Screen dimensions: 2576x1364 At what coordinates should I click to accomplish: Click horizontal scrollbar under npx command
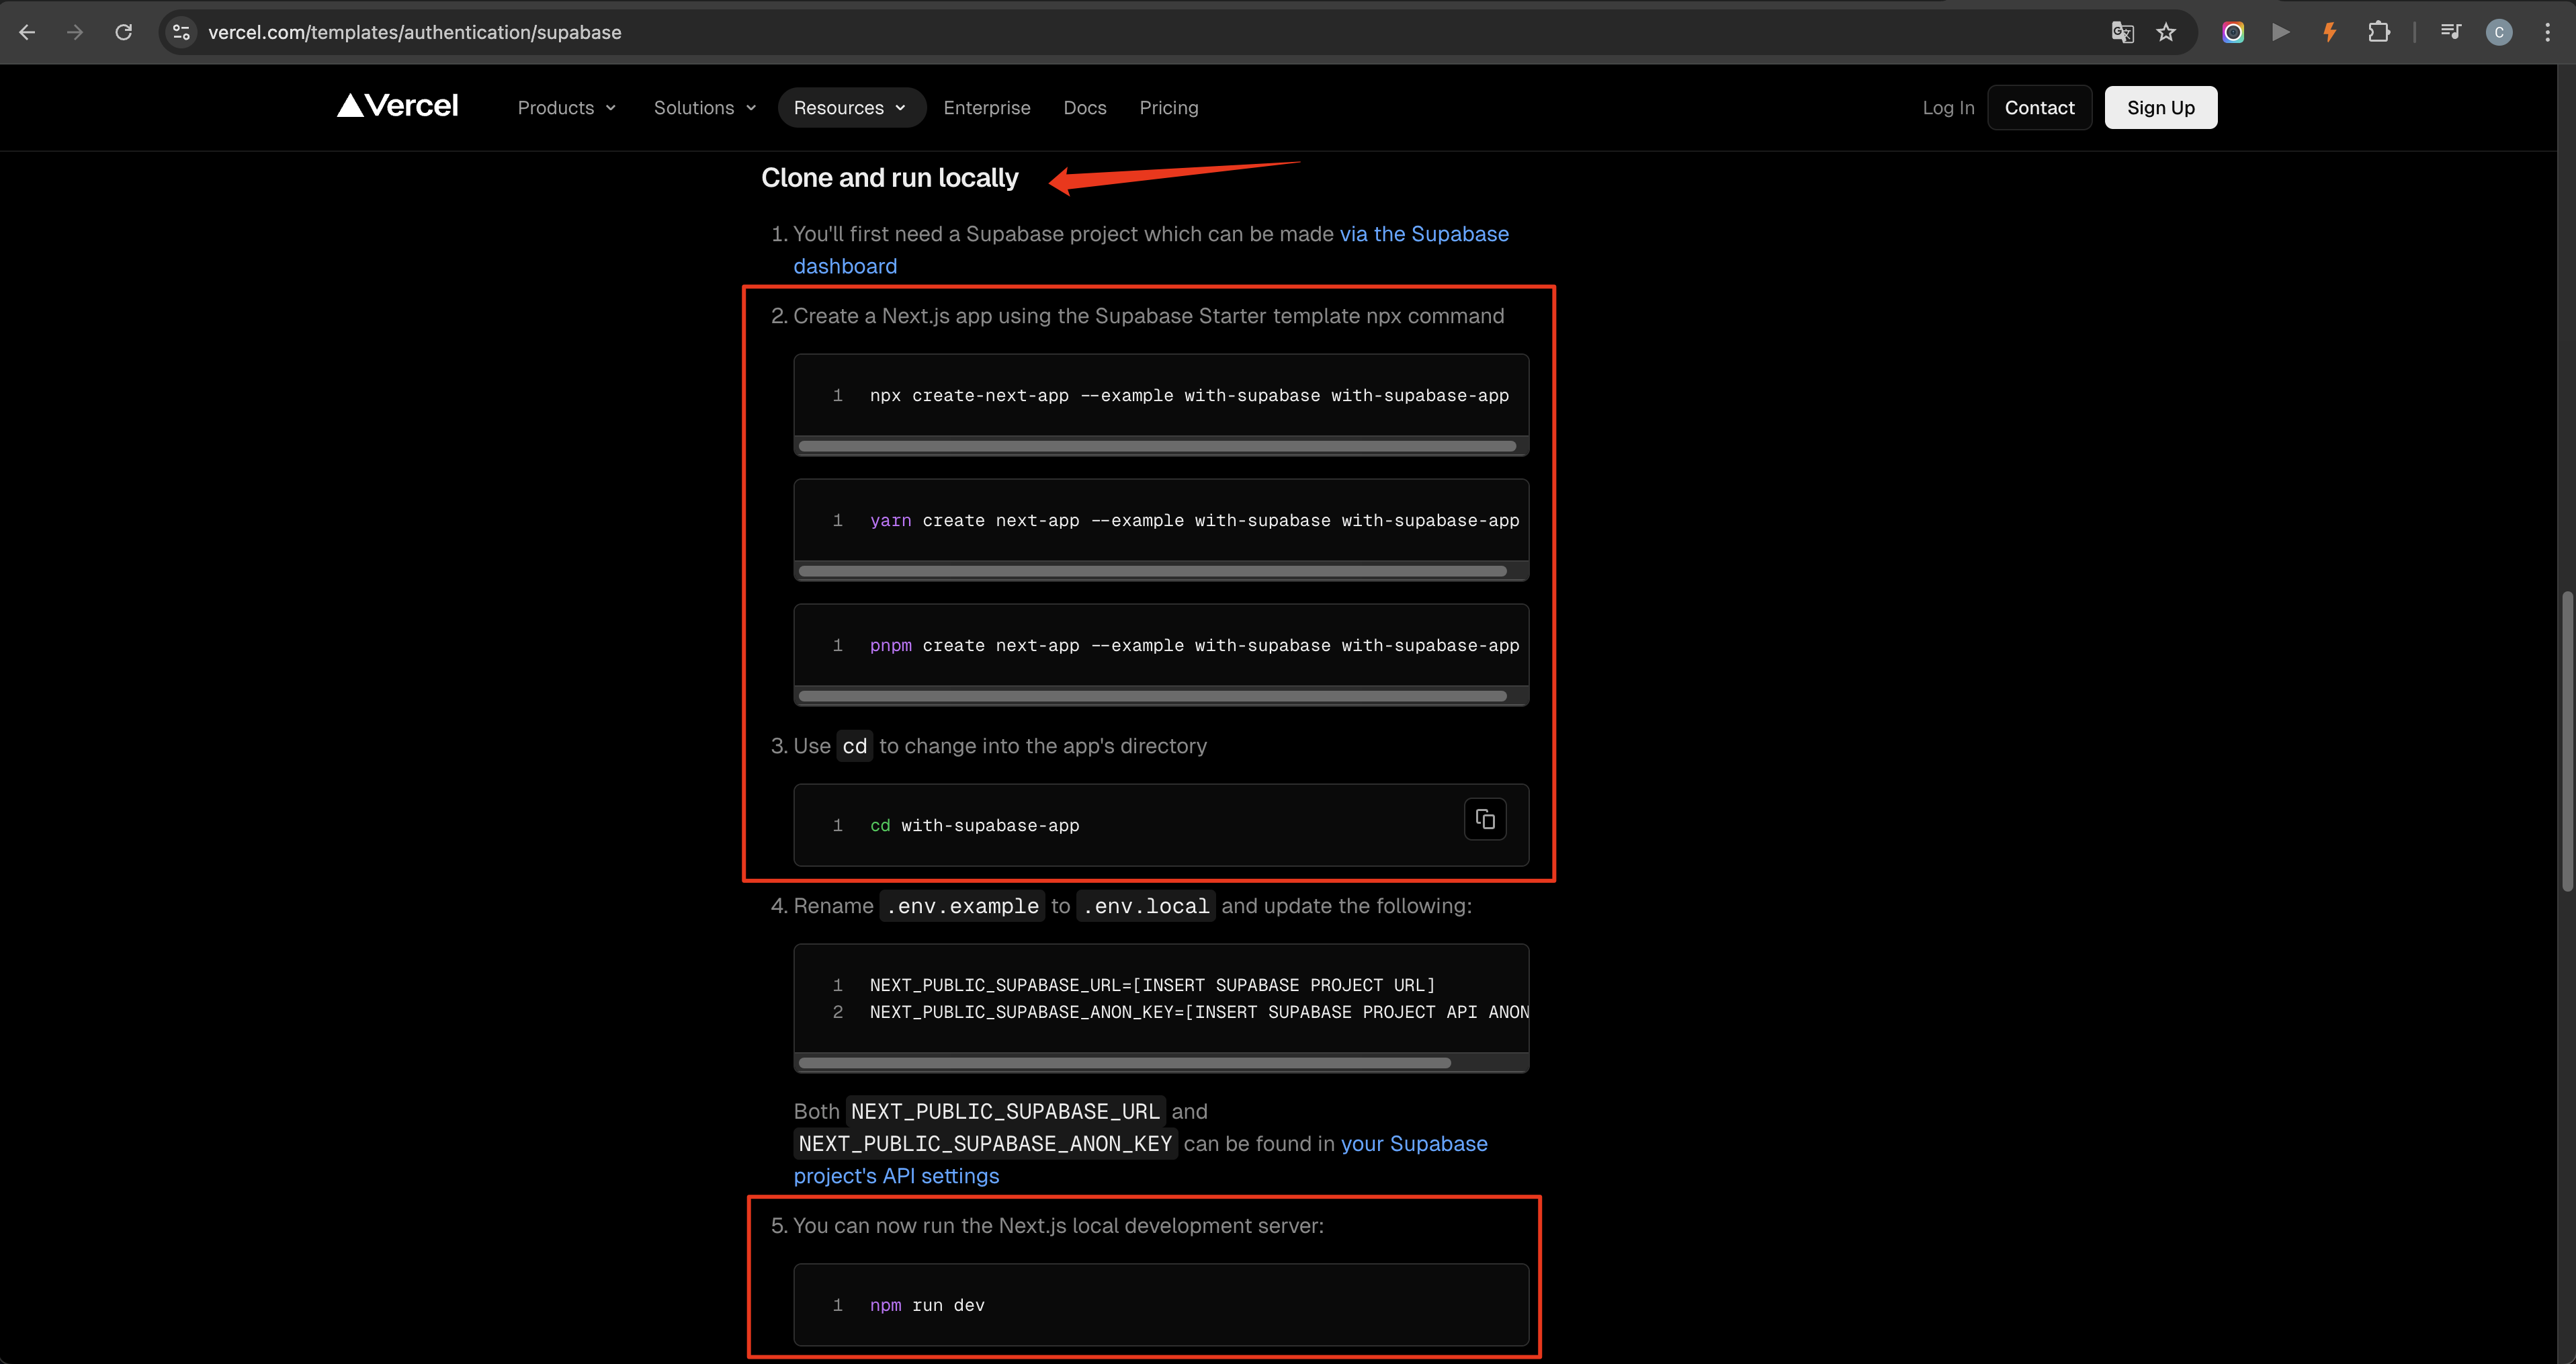coord(1157,446)
